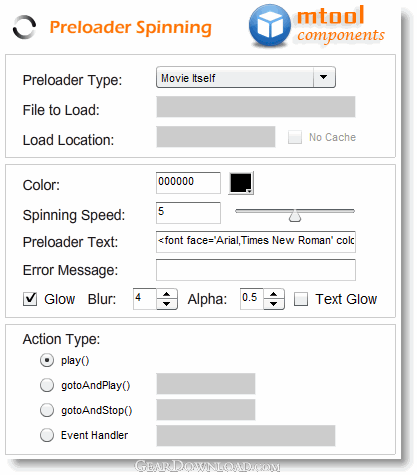Decrease Blur value with down arrow
The height and width of the screenshot is (475, 417).
[x=167, y=304]
